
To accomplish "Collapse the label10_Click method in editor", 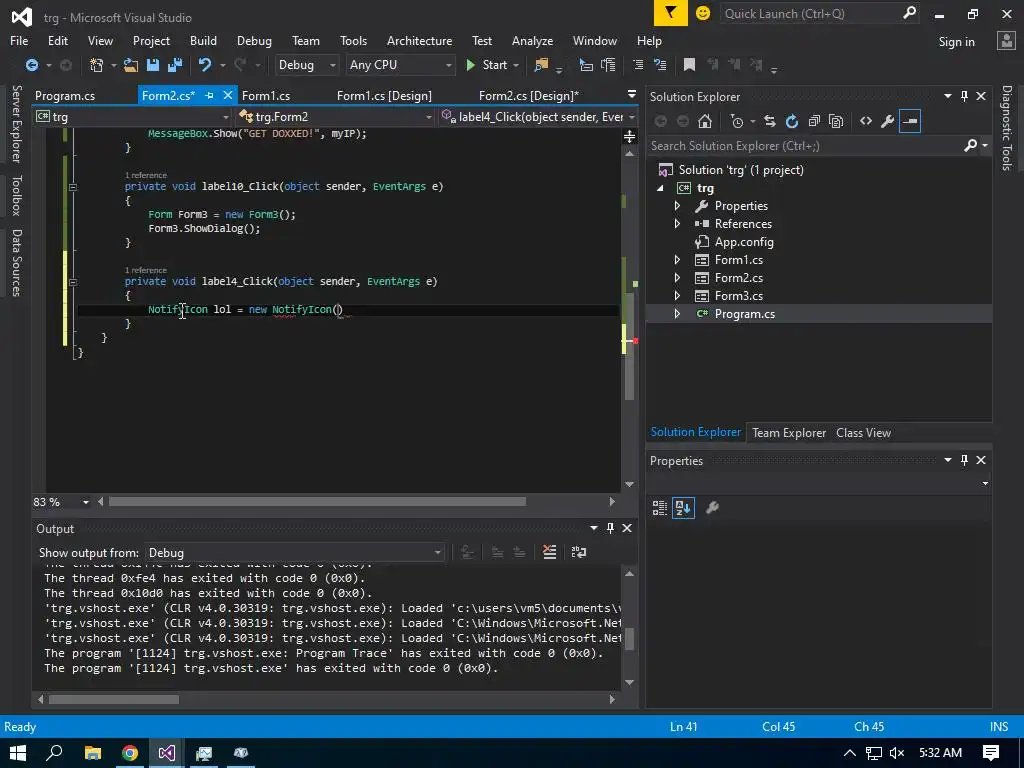I will point(72,187).
